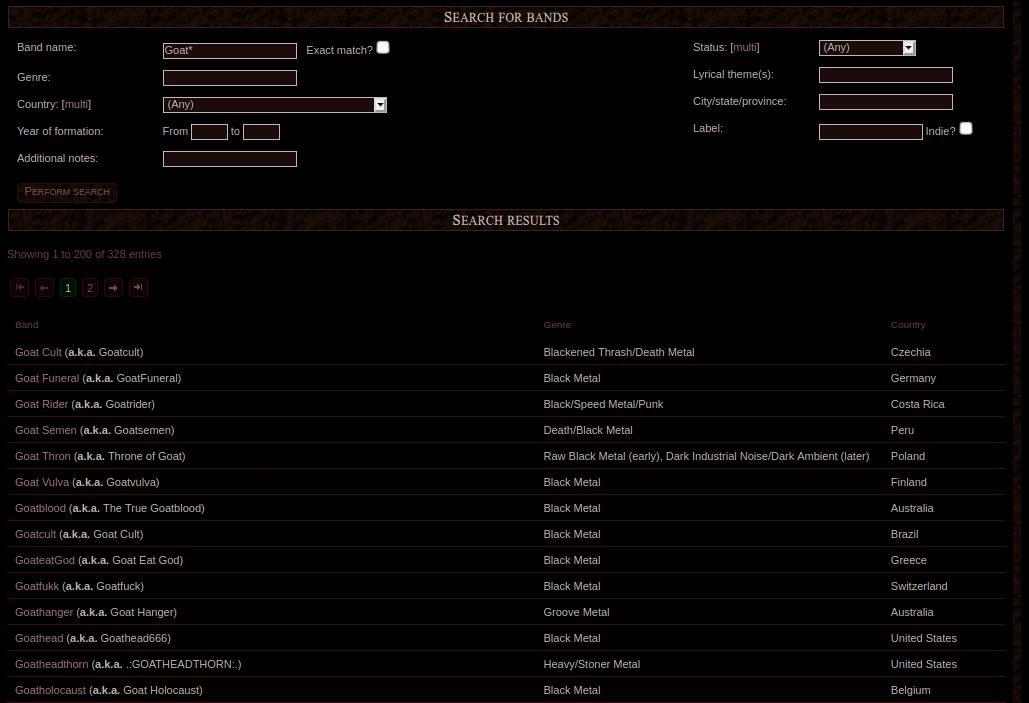The image size is (1029, 703).
Task: Go to next results page arrow
Action: [x=114, y=288]
